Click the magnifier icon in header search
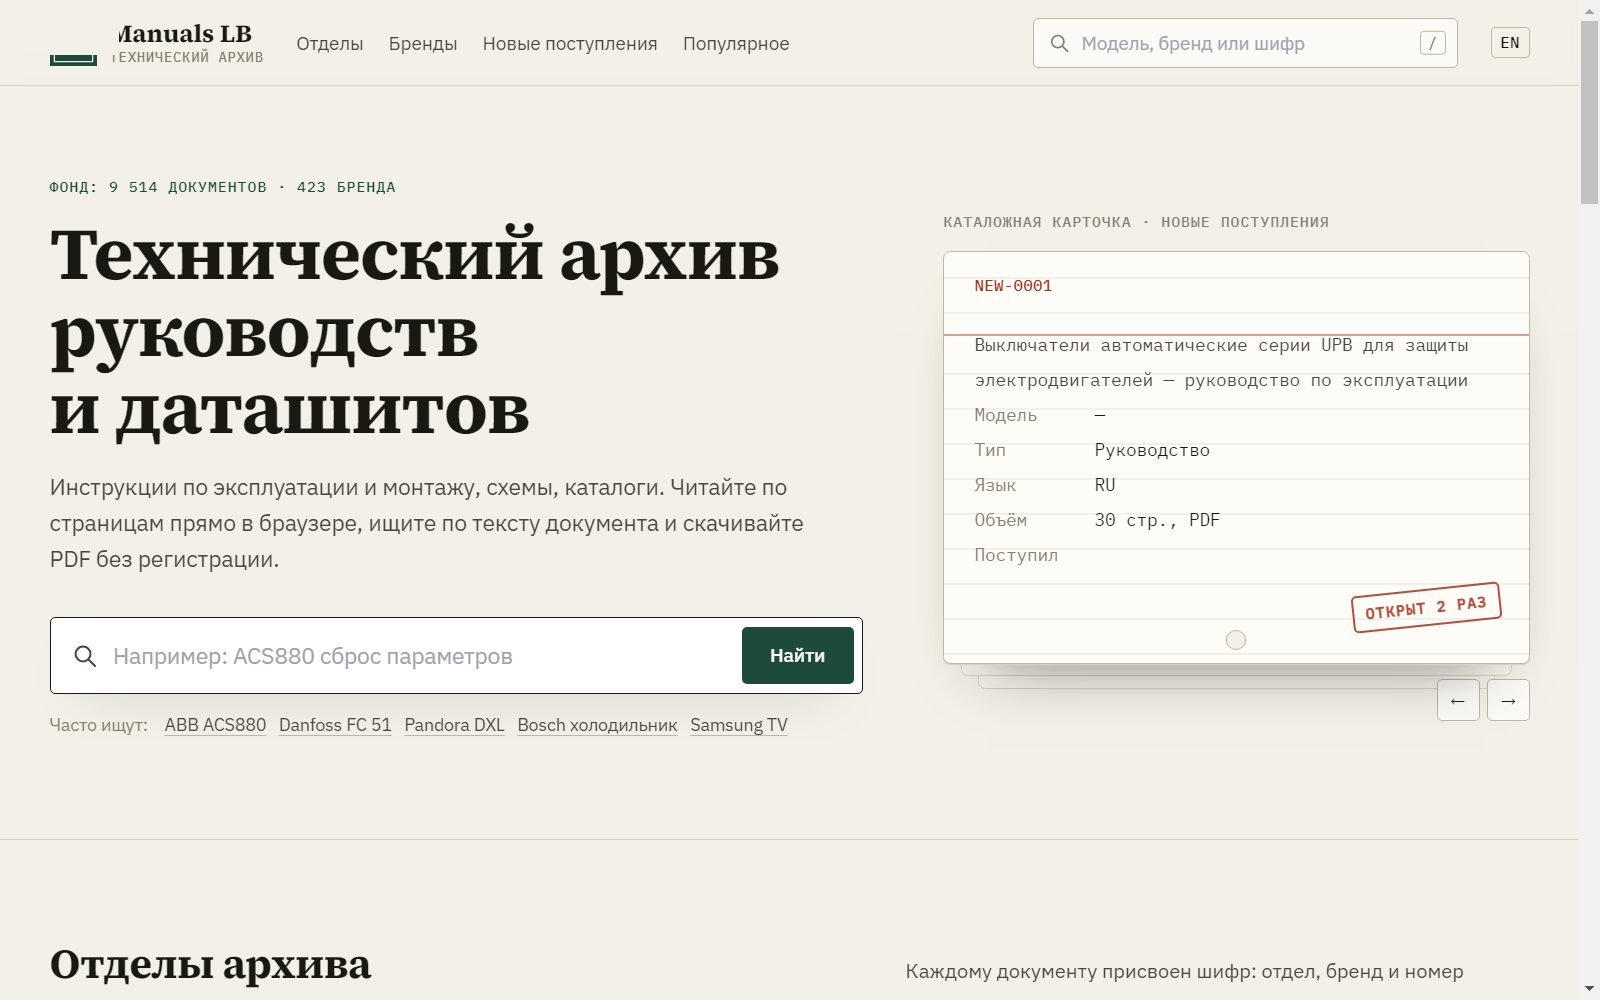 (x=1060, y=43)
